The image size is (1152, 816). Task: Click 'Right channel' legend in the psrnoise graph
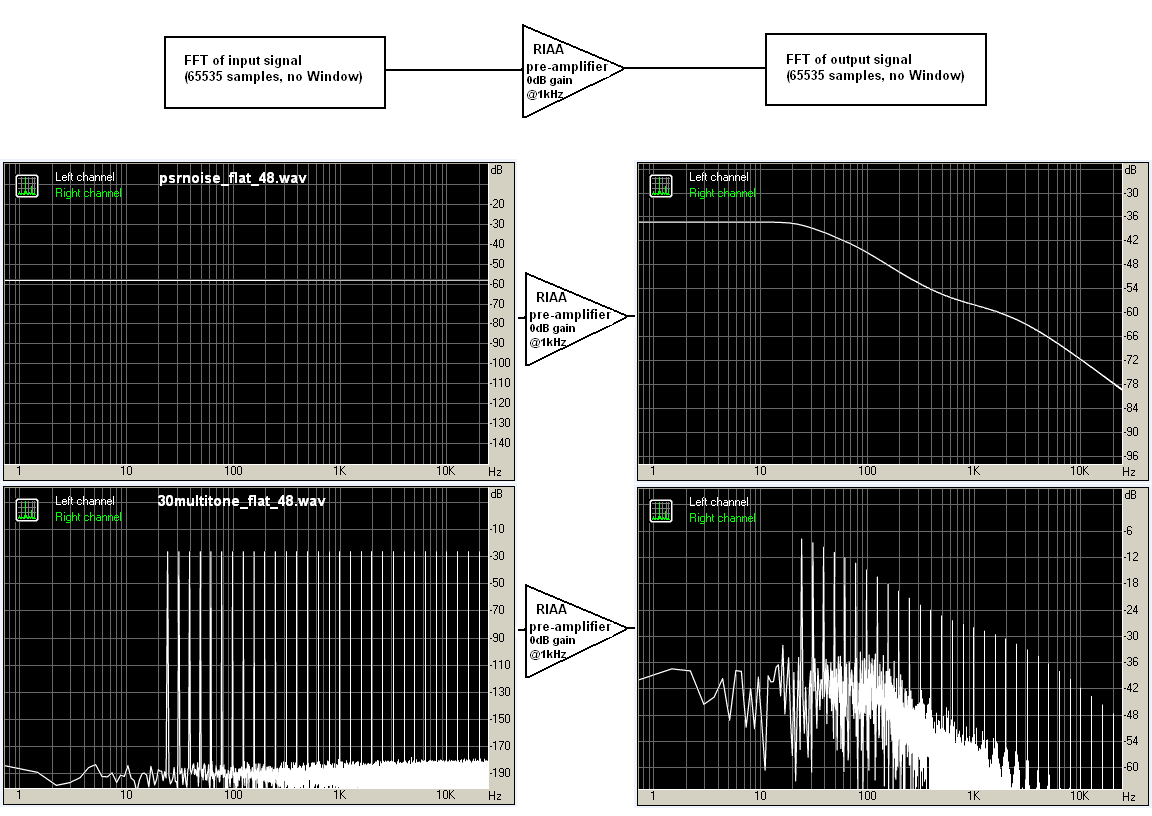[88, 193]
